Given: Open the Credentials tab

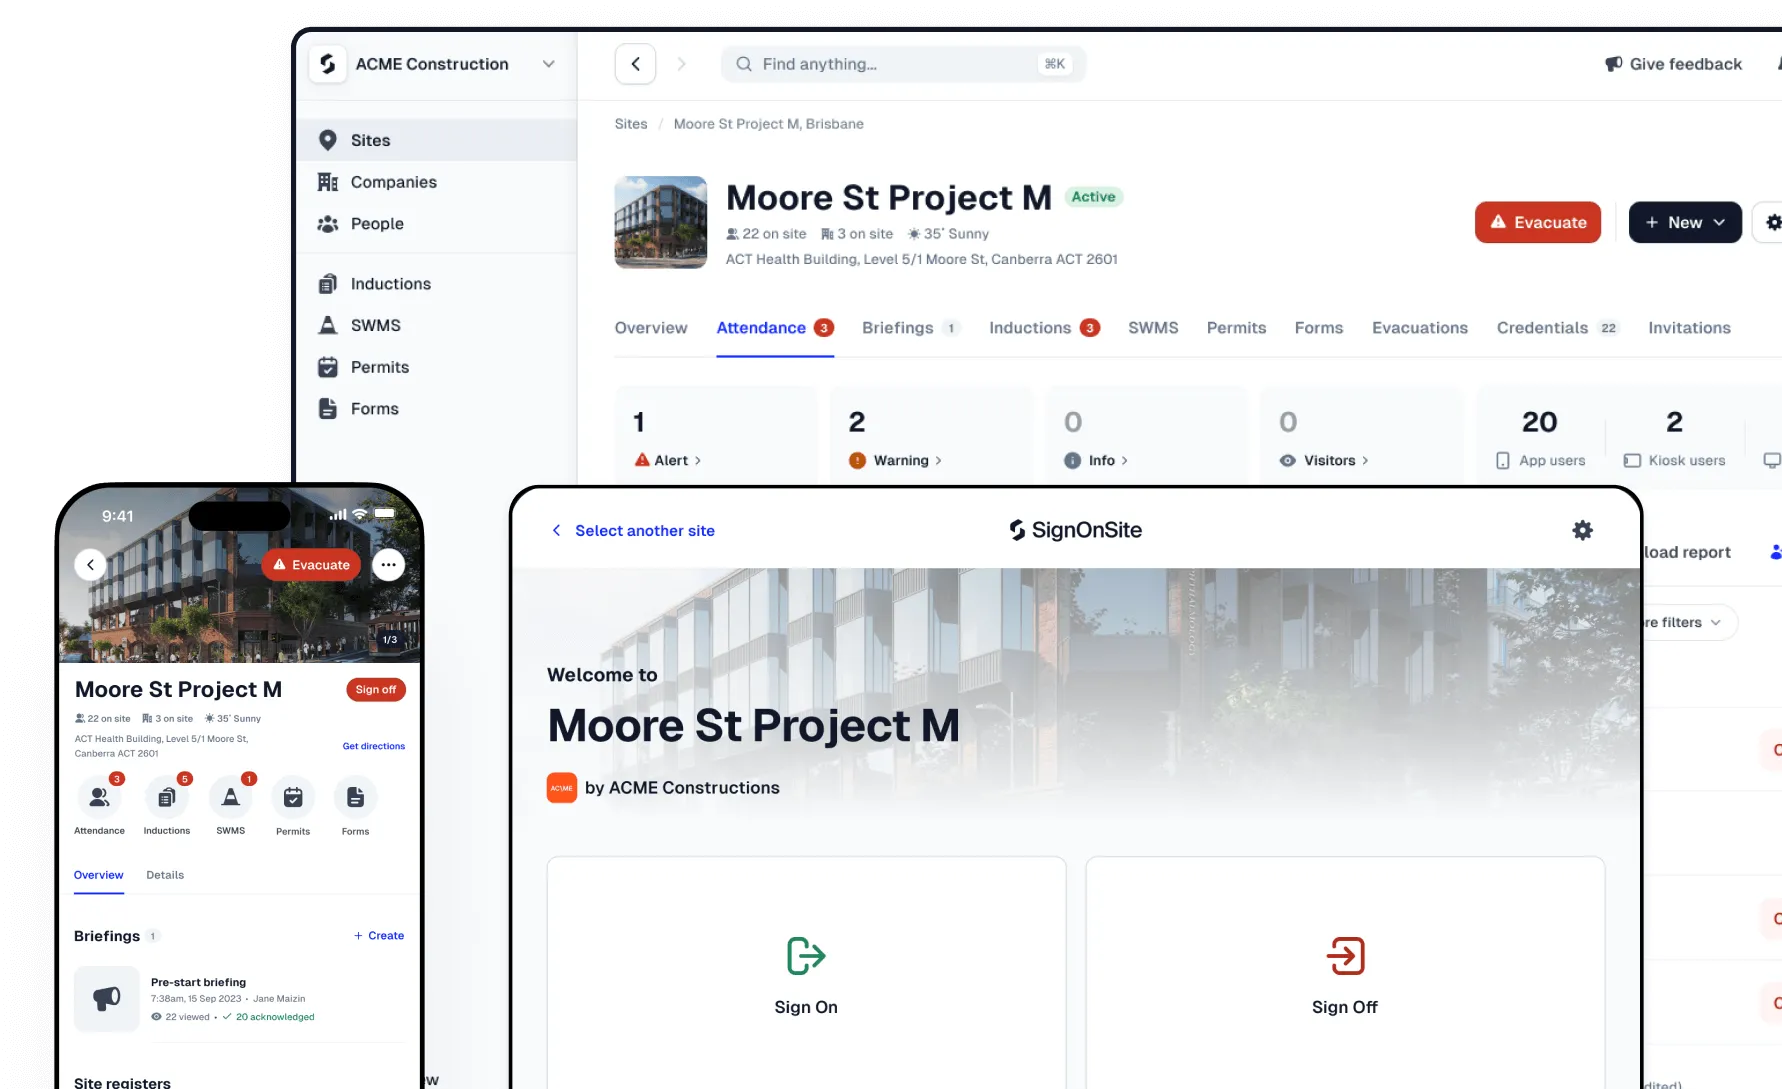Looking at the screenshot, I should 1541,328.
